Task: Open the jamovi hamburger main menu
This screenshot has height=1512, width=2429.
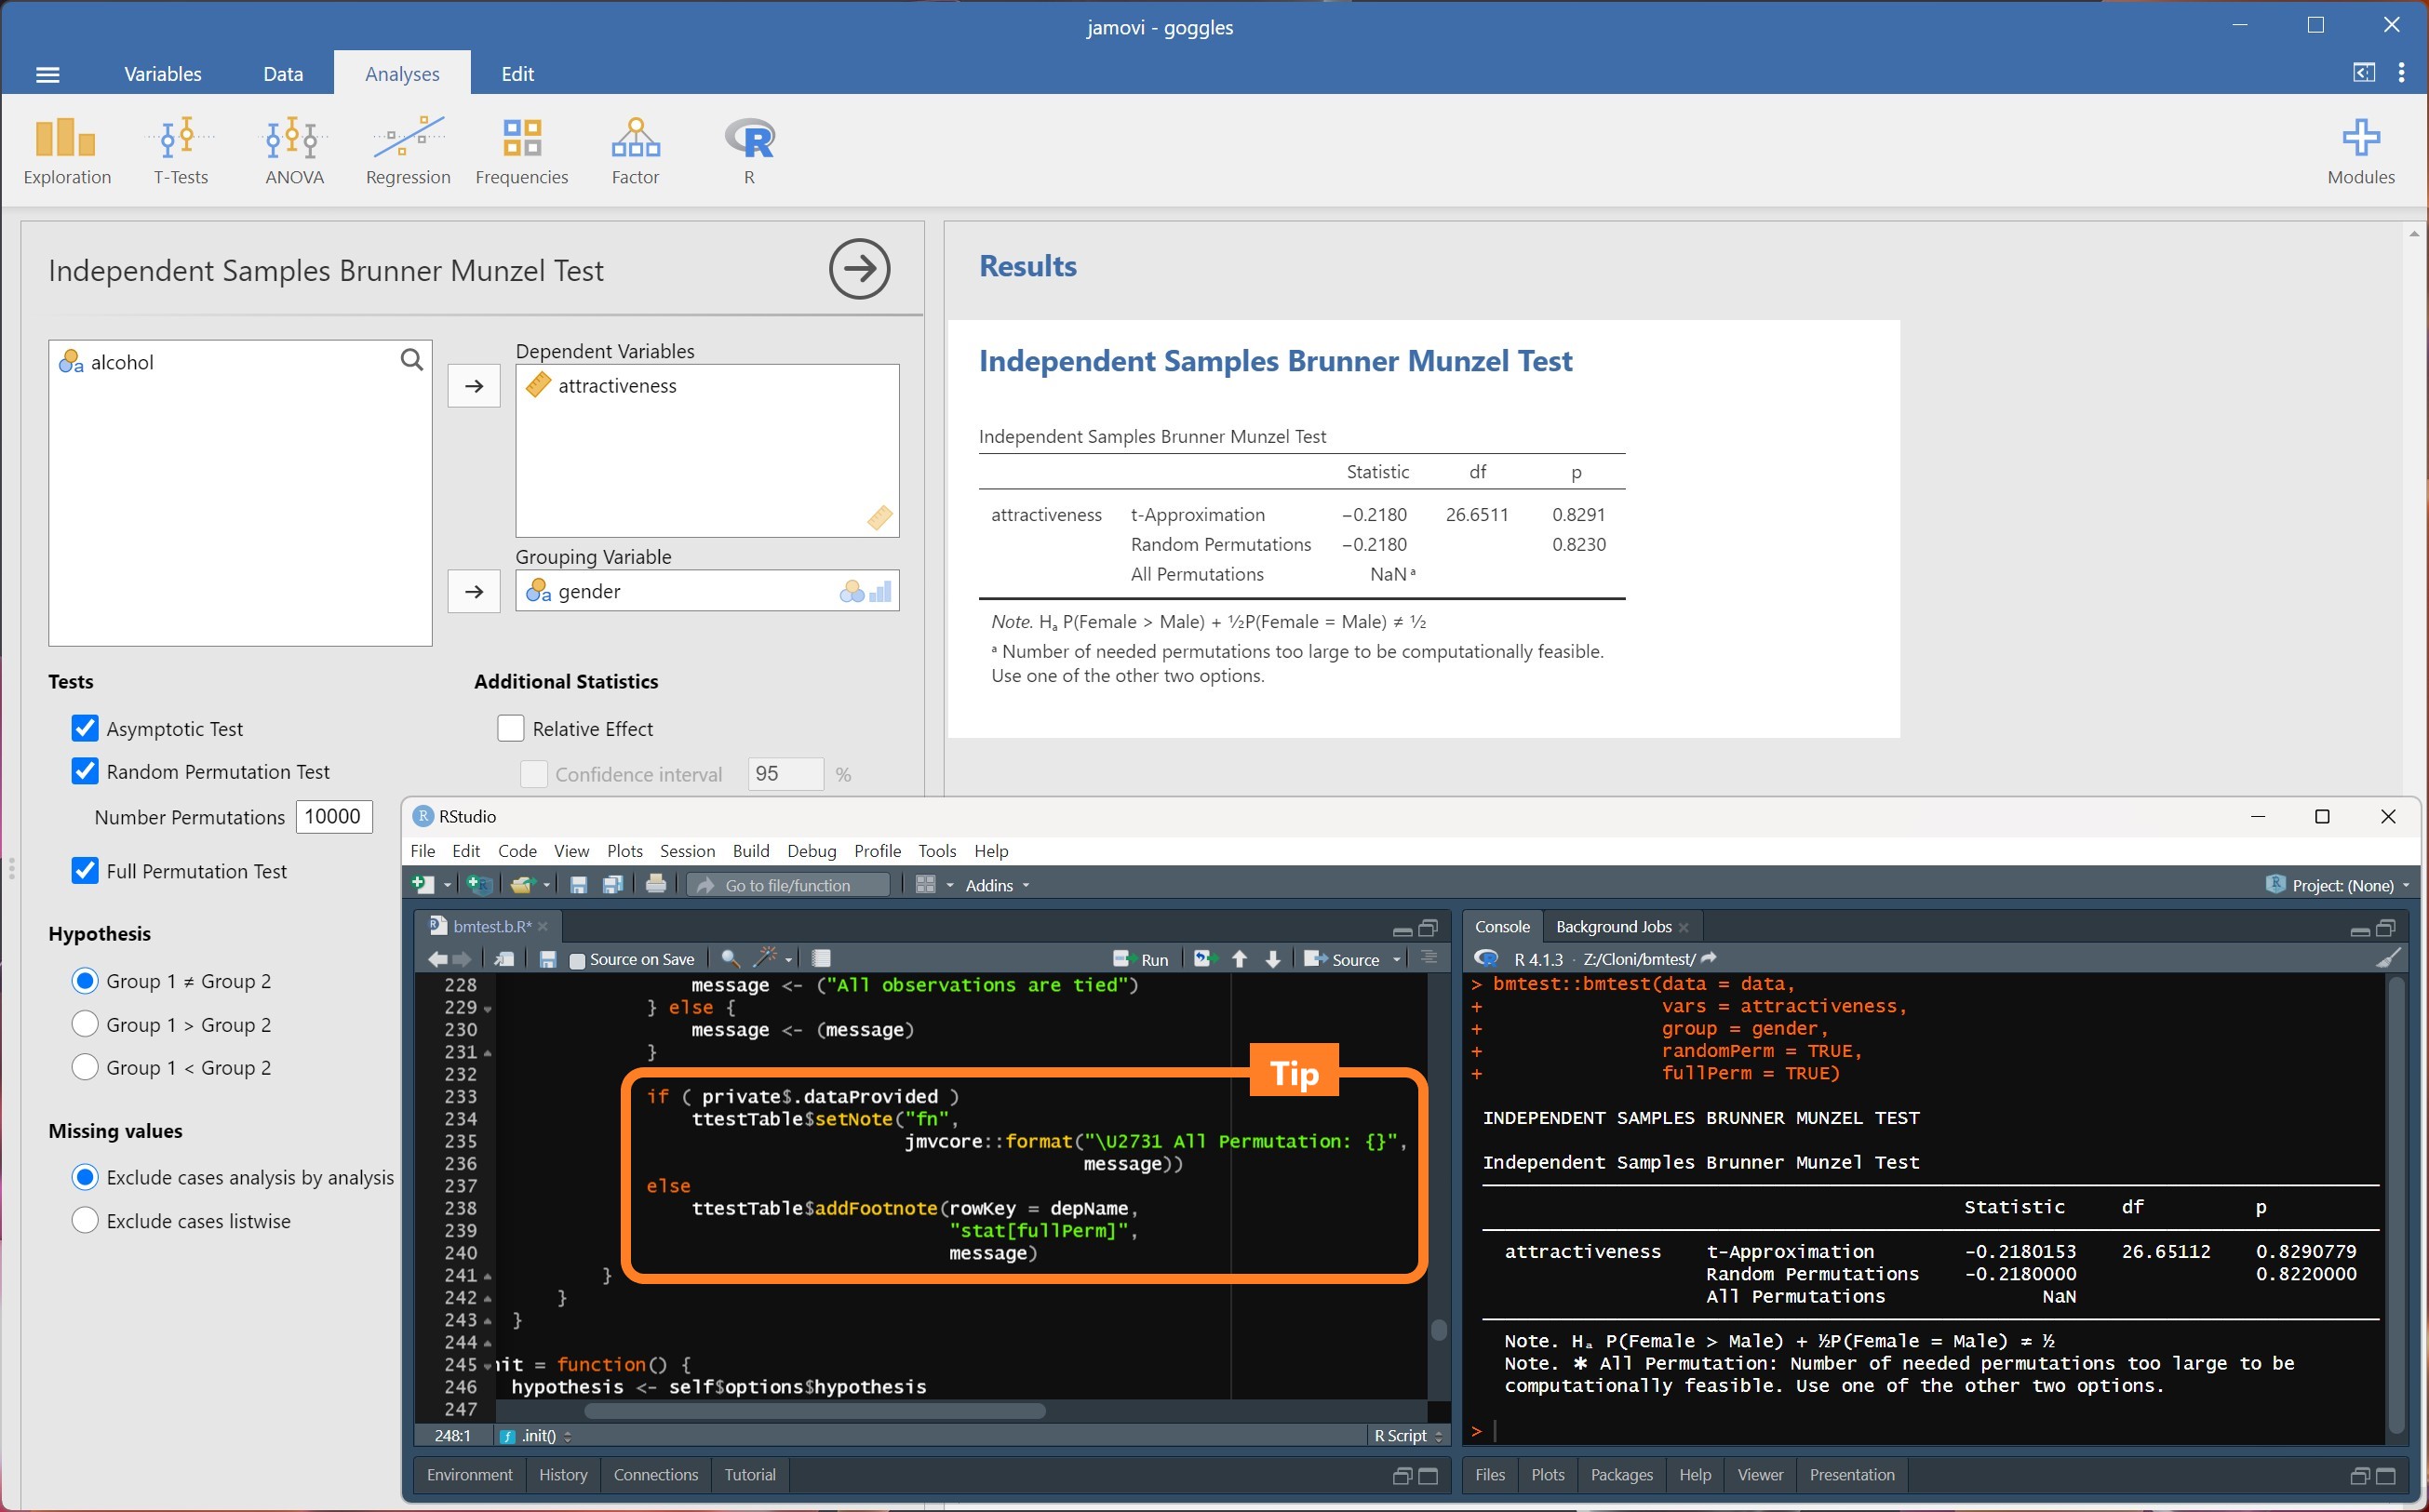Action: coord(48,74)
